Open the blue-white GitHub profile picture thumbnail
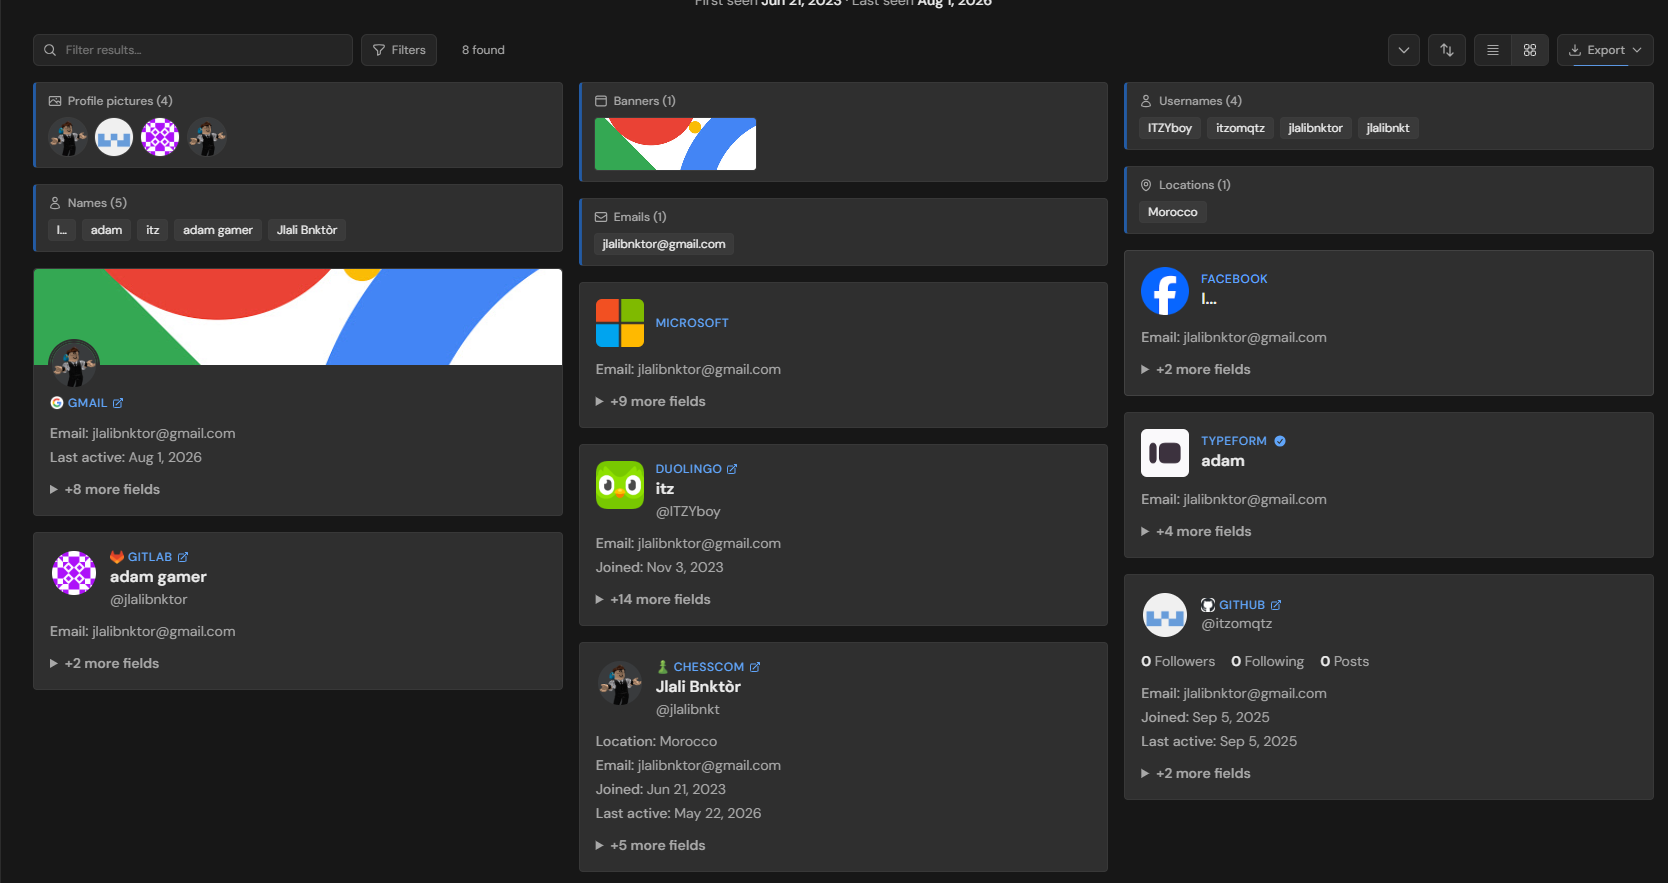This screenshot has height=883, width=1668. click(114, 137)
